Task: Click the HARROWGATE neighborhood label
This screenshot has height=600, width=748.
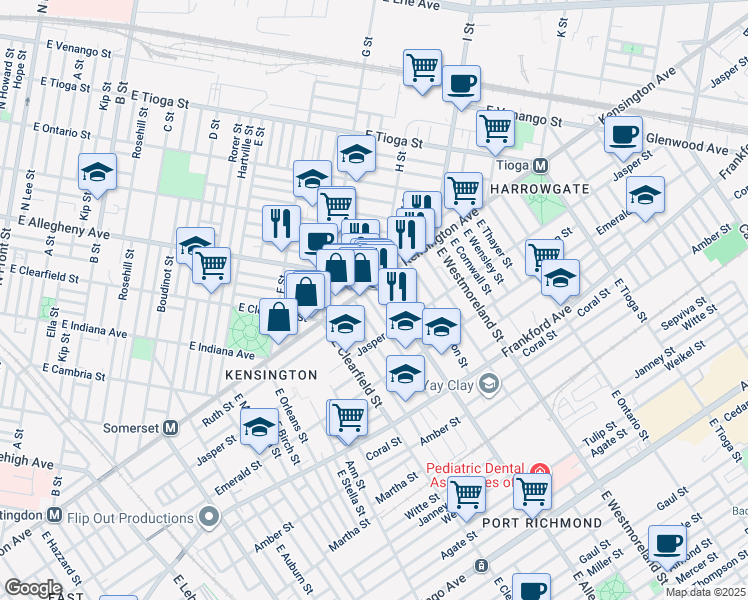Action: [x=540, y=189]
